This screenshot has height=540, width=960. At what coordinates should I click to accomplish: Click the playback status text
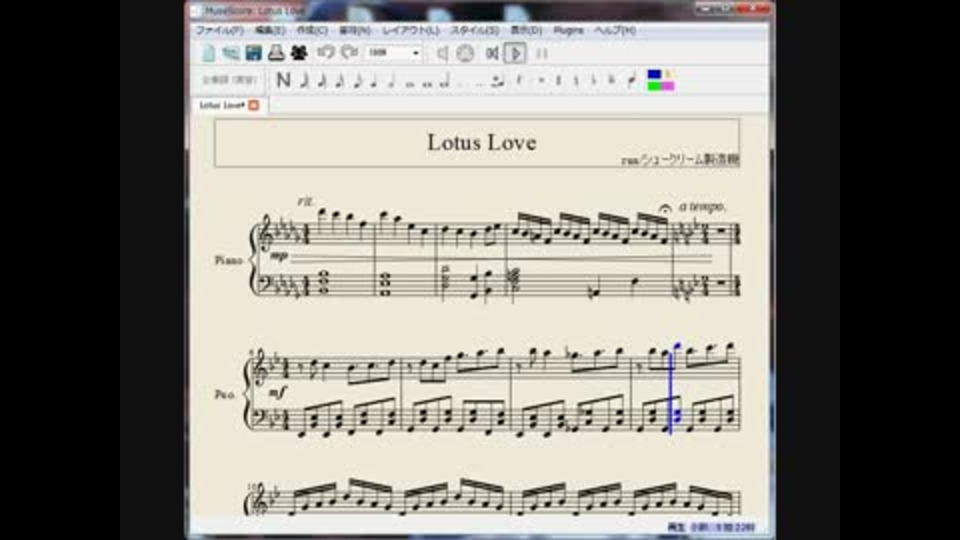(x=711, y=527)
